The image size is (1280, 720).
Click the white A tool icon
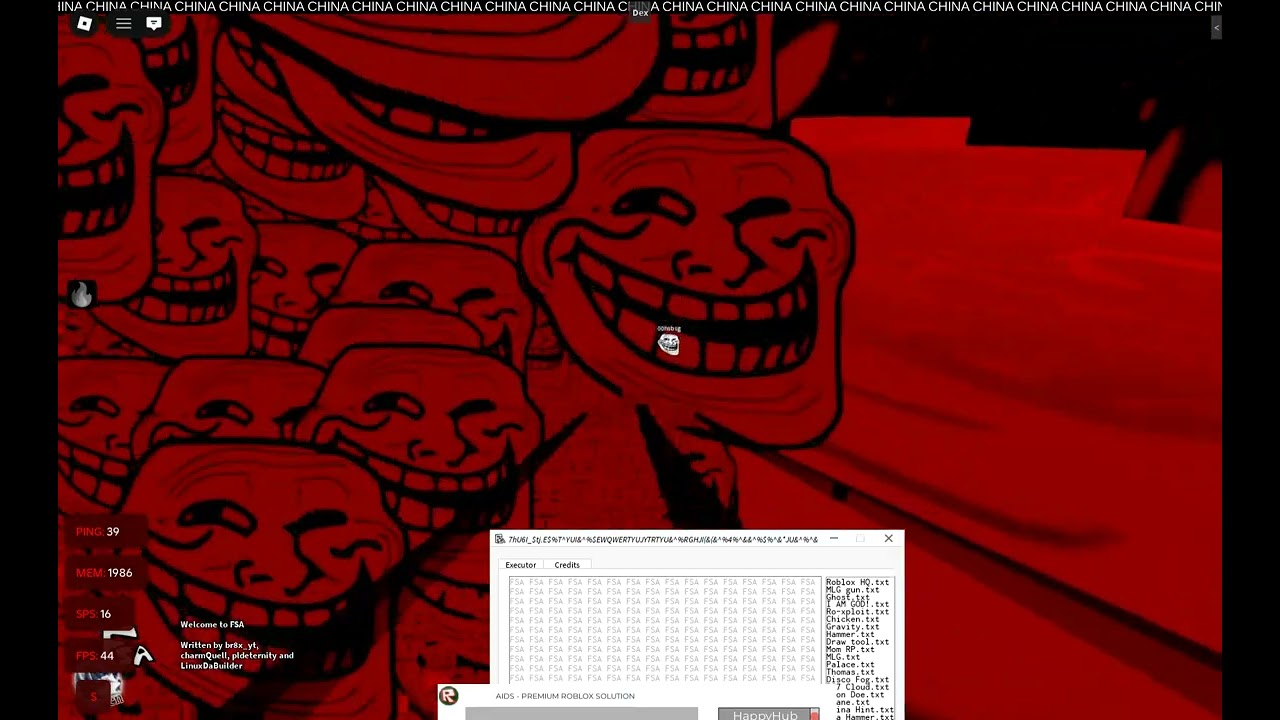tap(143, 655)
